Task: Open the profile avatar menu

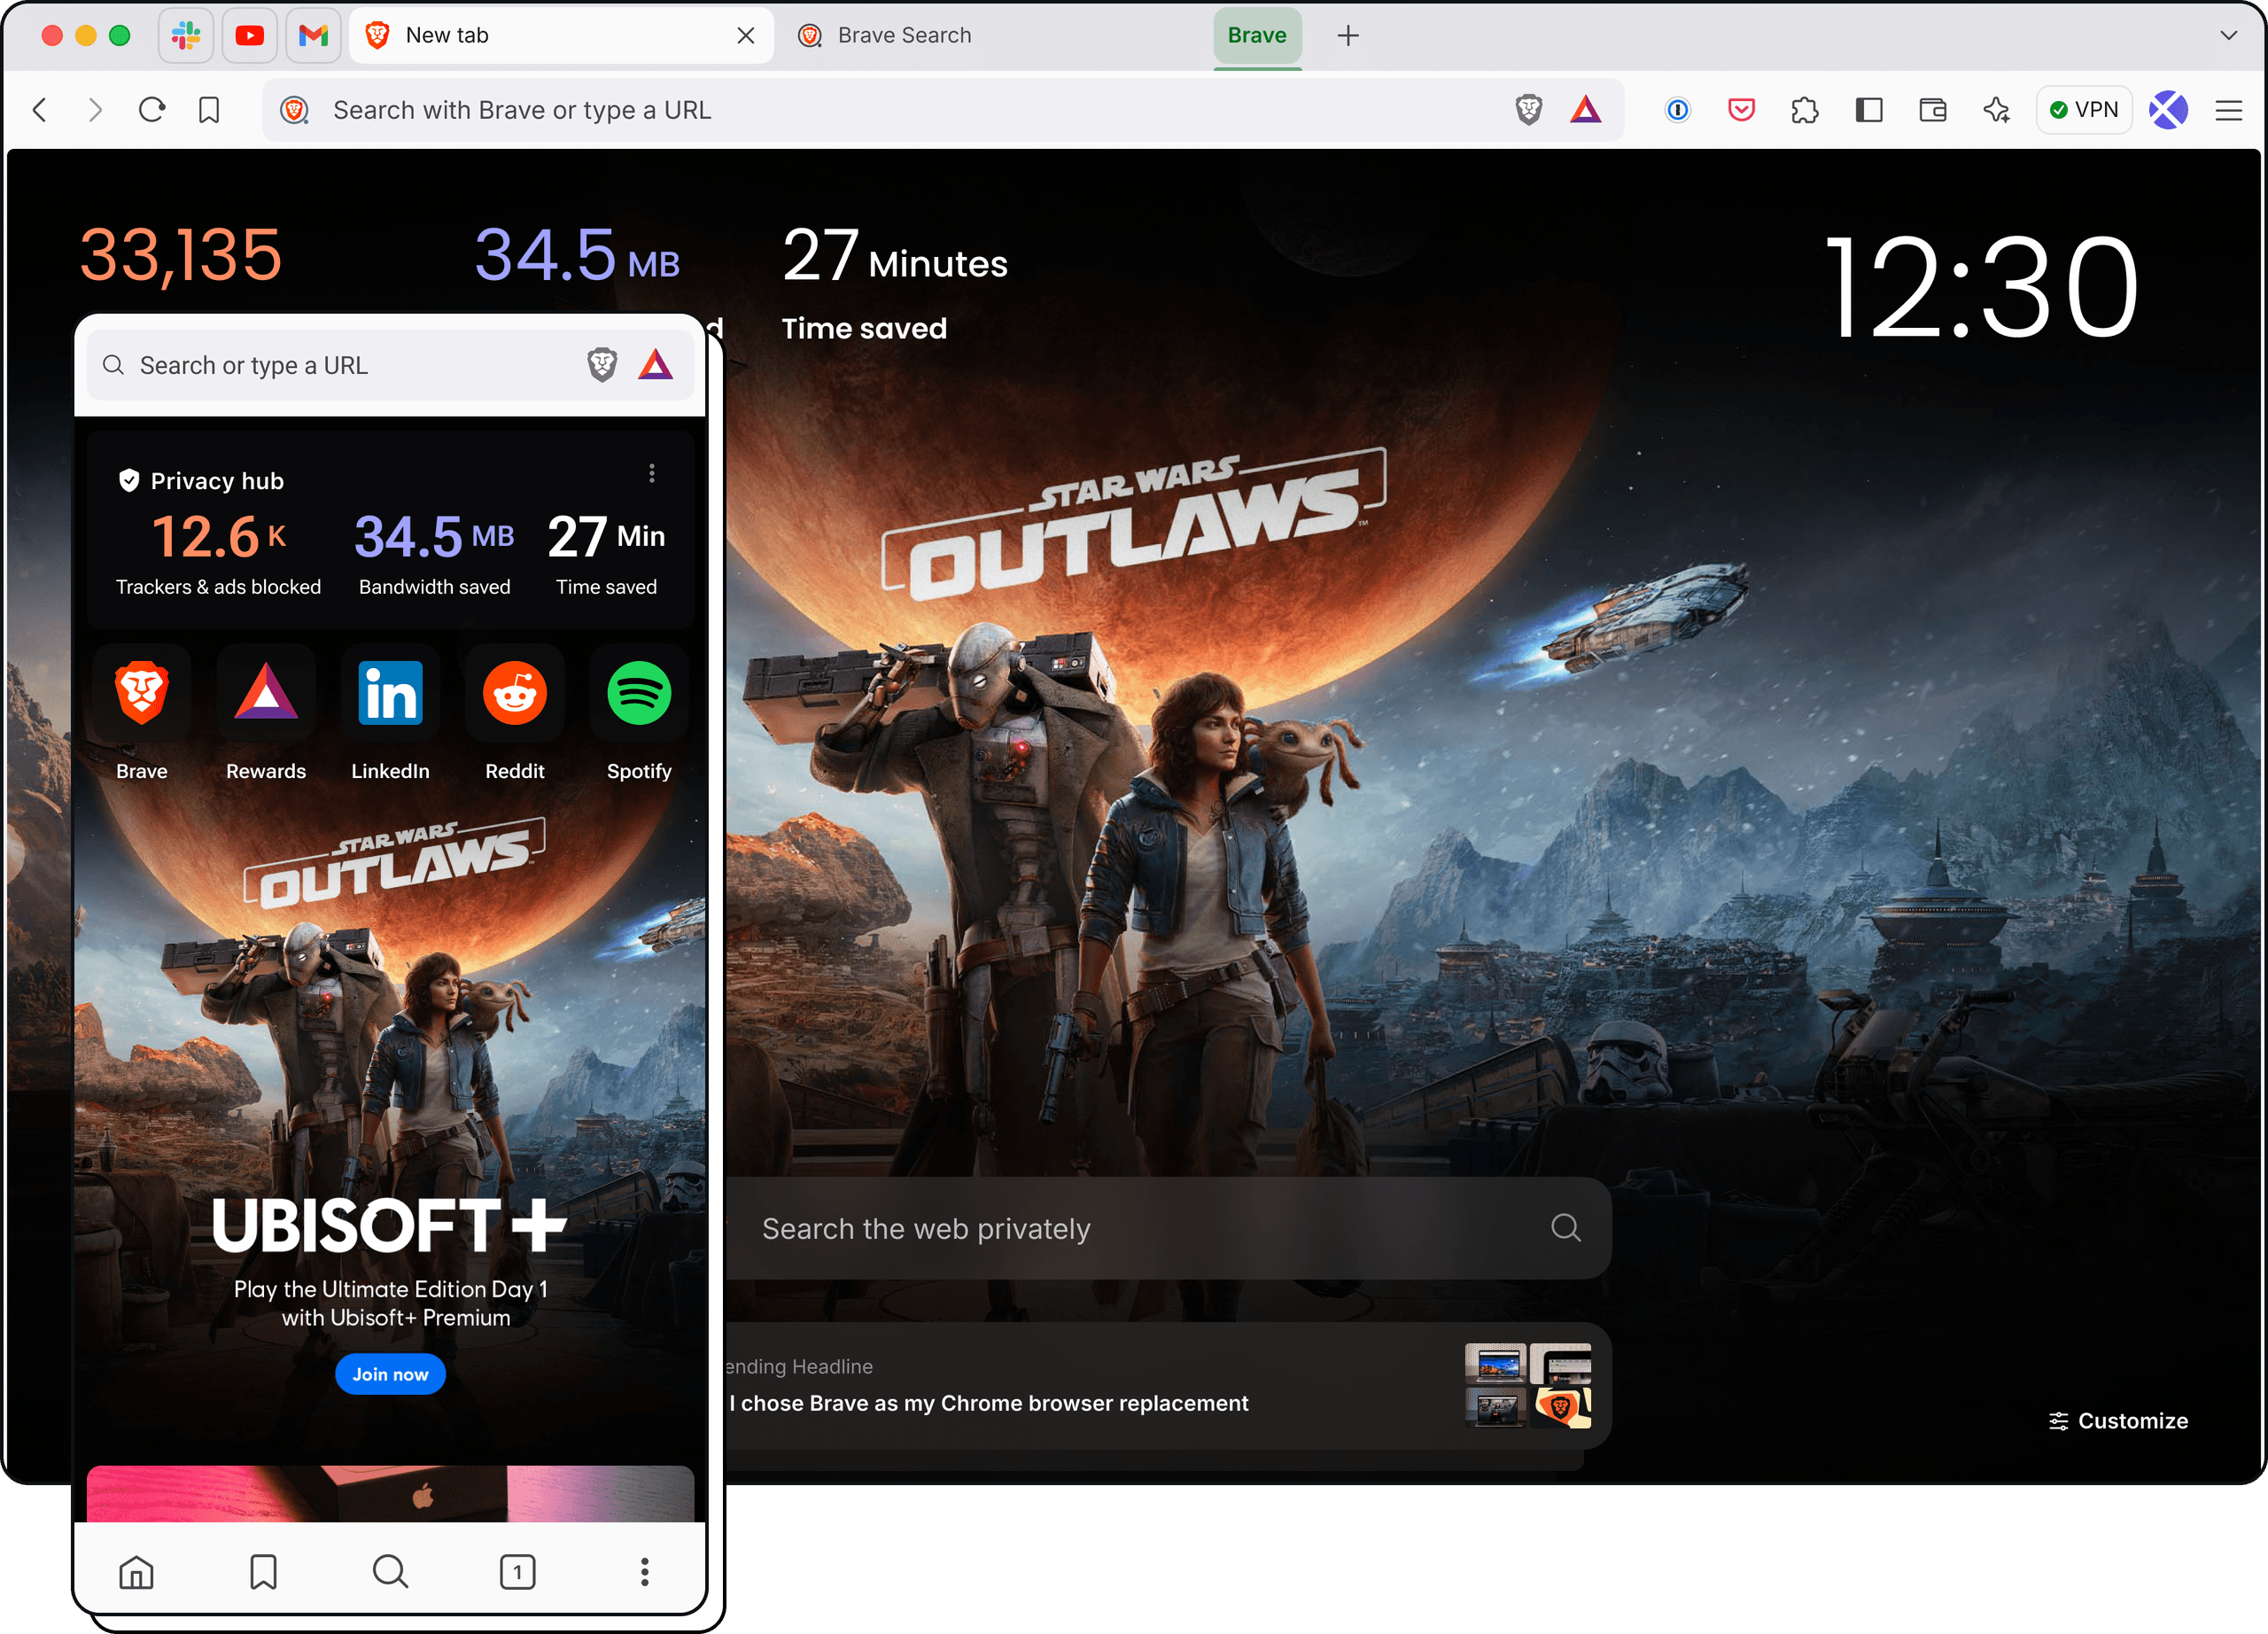Action: click(x=2168, y=110)
